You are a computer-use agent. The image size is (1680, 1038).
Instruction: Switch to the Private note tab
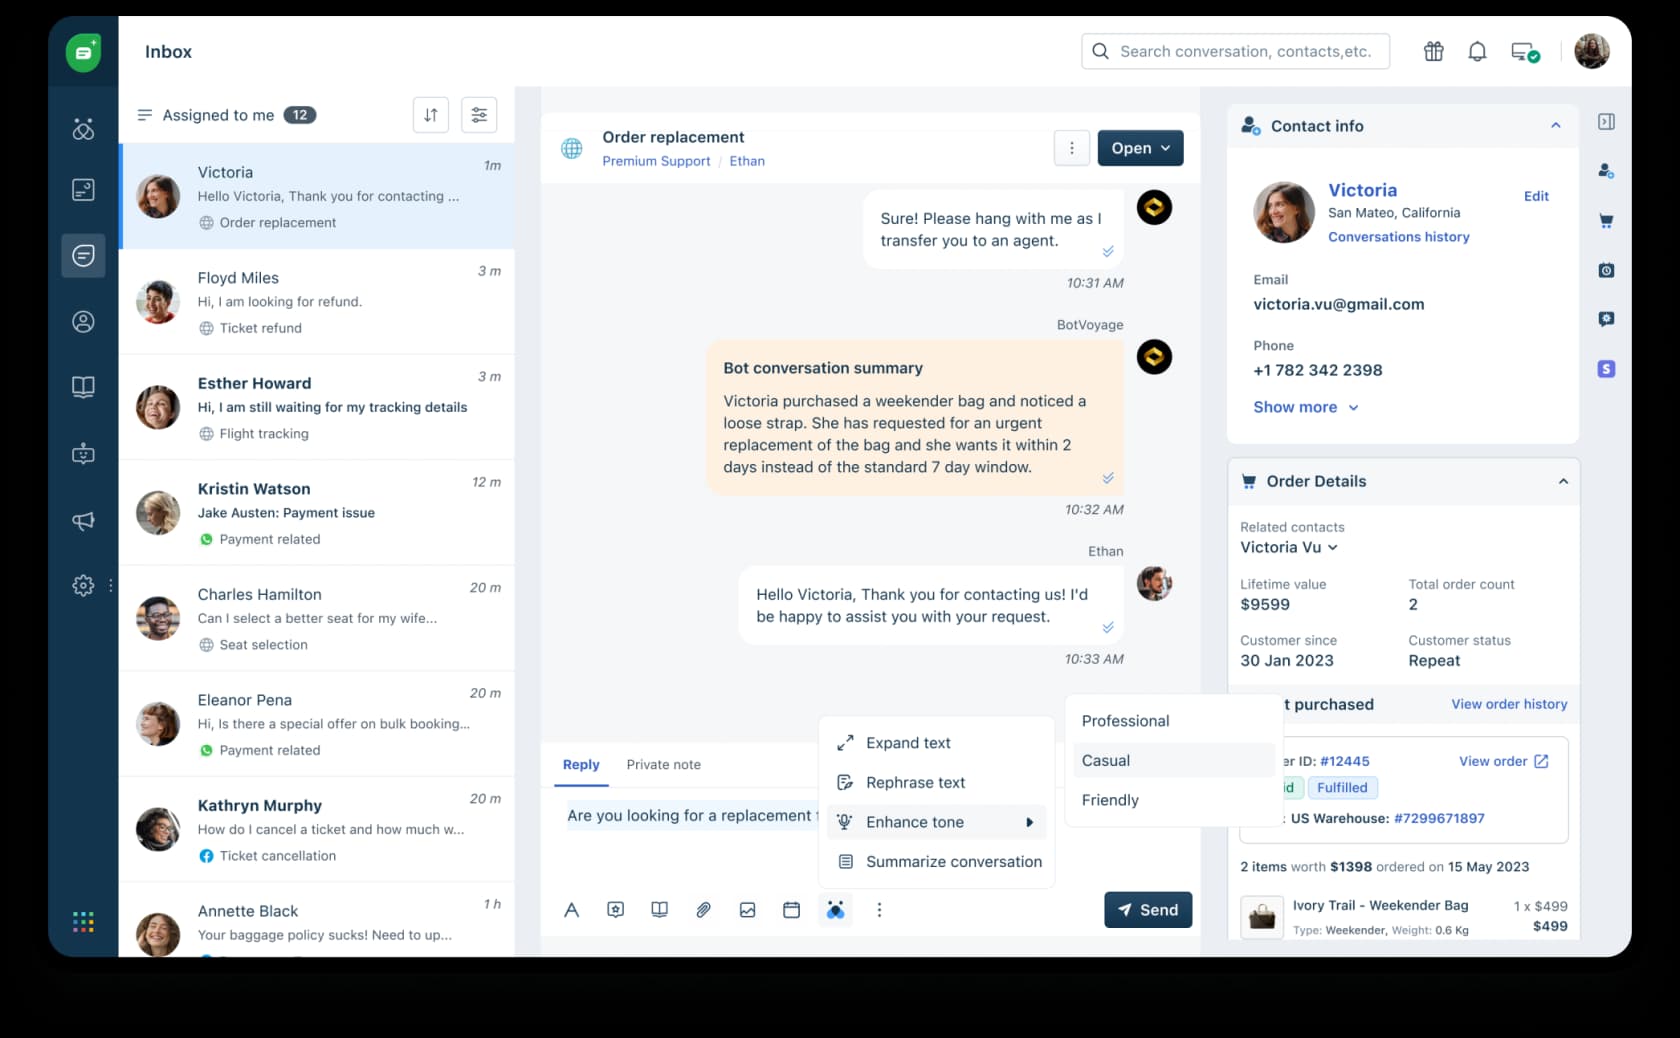tap(663, 764)
